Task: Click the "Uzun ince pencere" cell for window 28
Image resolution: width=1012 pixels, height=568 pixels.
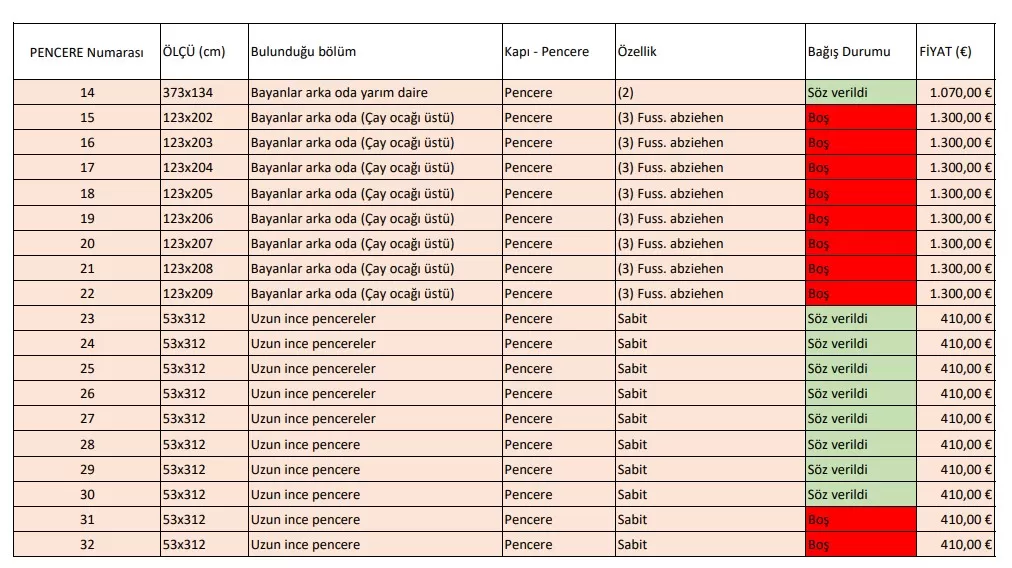Action: pos(305,445)
